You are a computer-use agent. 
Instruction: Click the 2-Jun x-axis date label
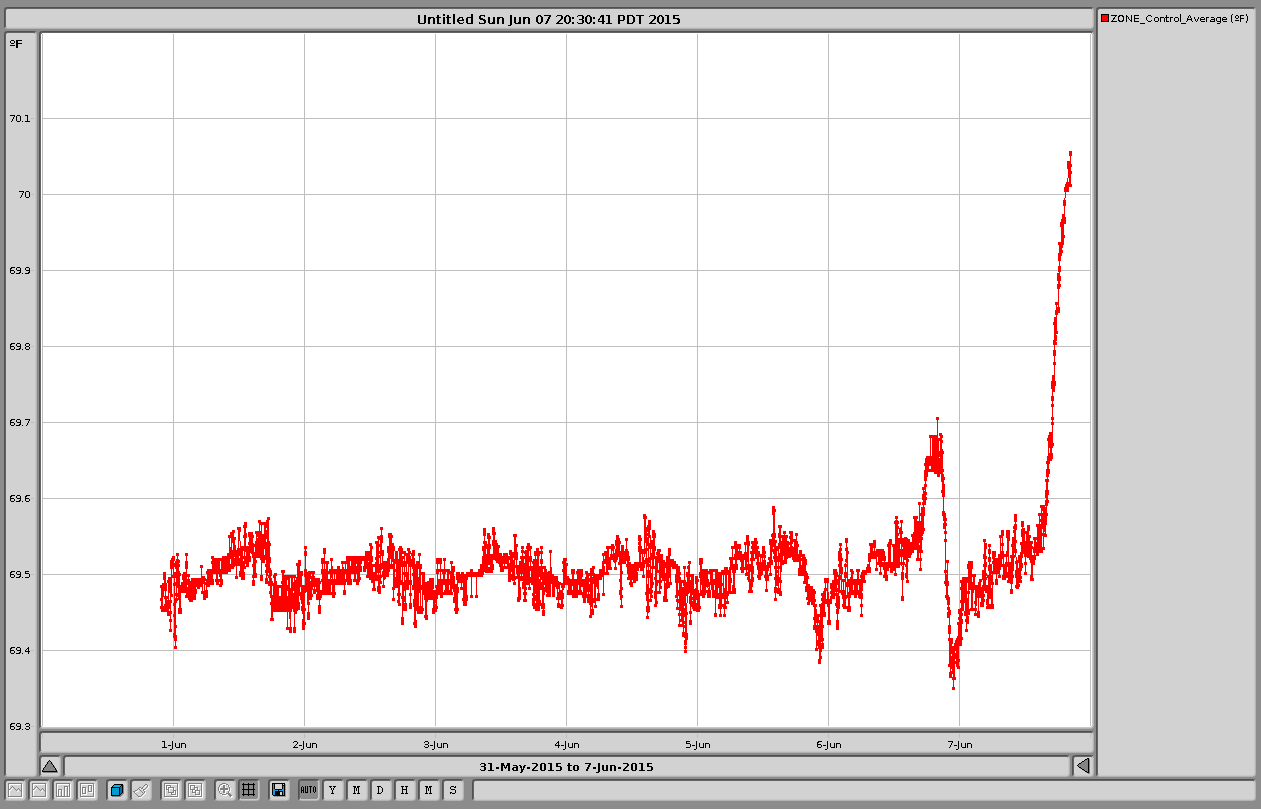coord(305,744)
